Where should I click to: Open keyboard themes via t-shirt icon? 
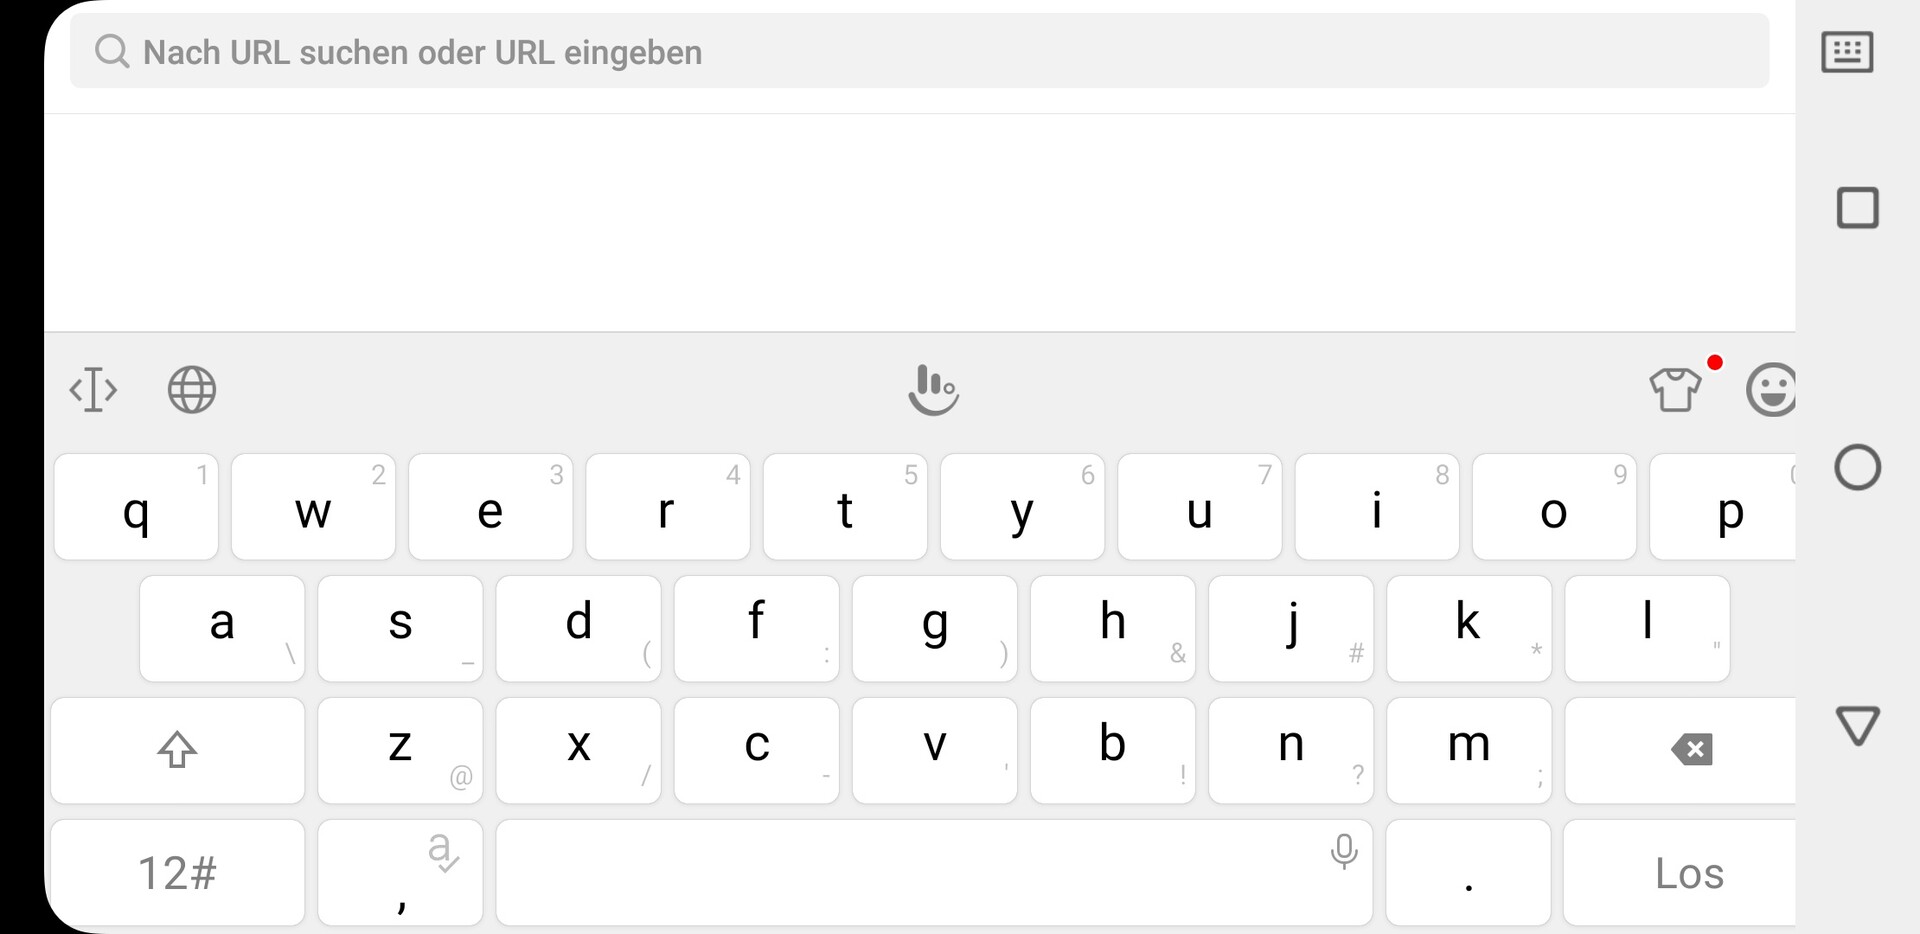(x=1676, y=389)
